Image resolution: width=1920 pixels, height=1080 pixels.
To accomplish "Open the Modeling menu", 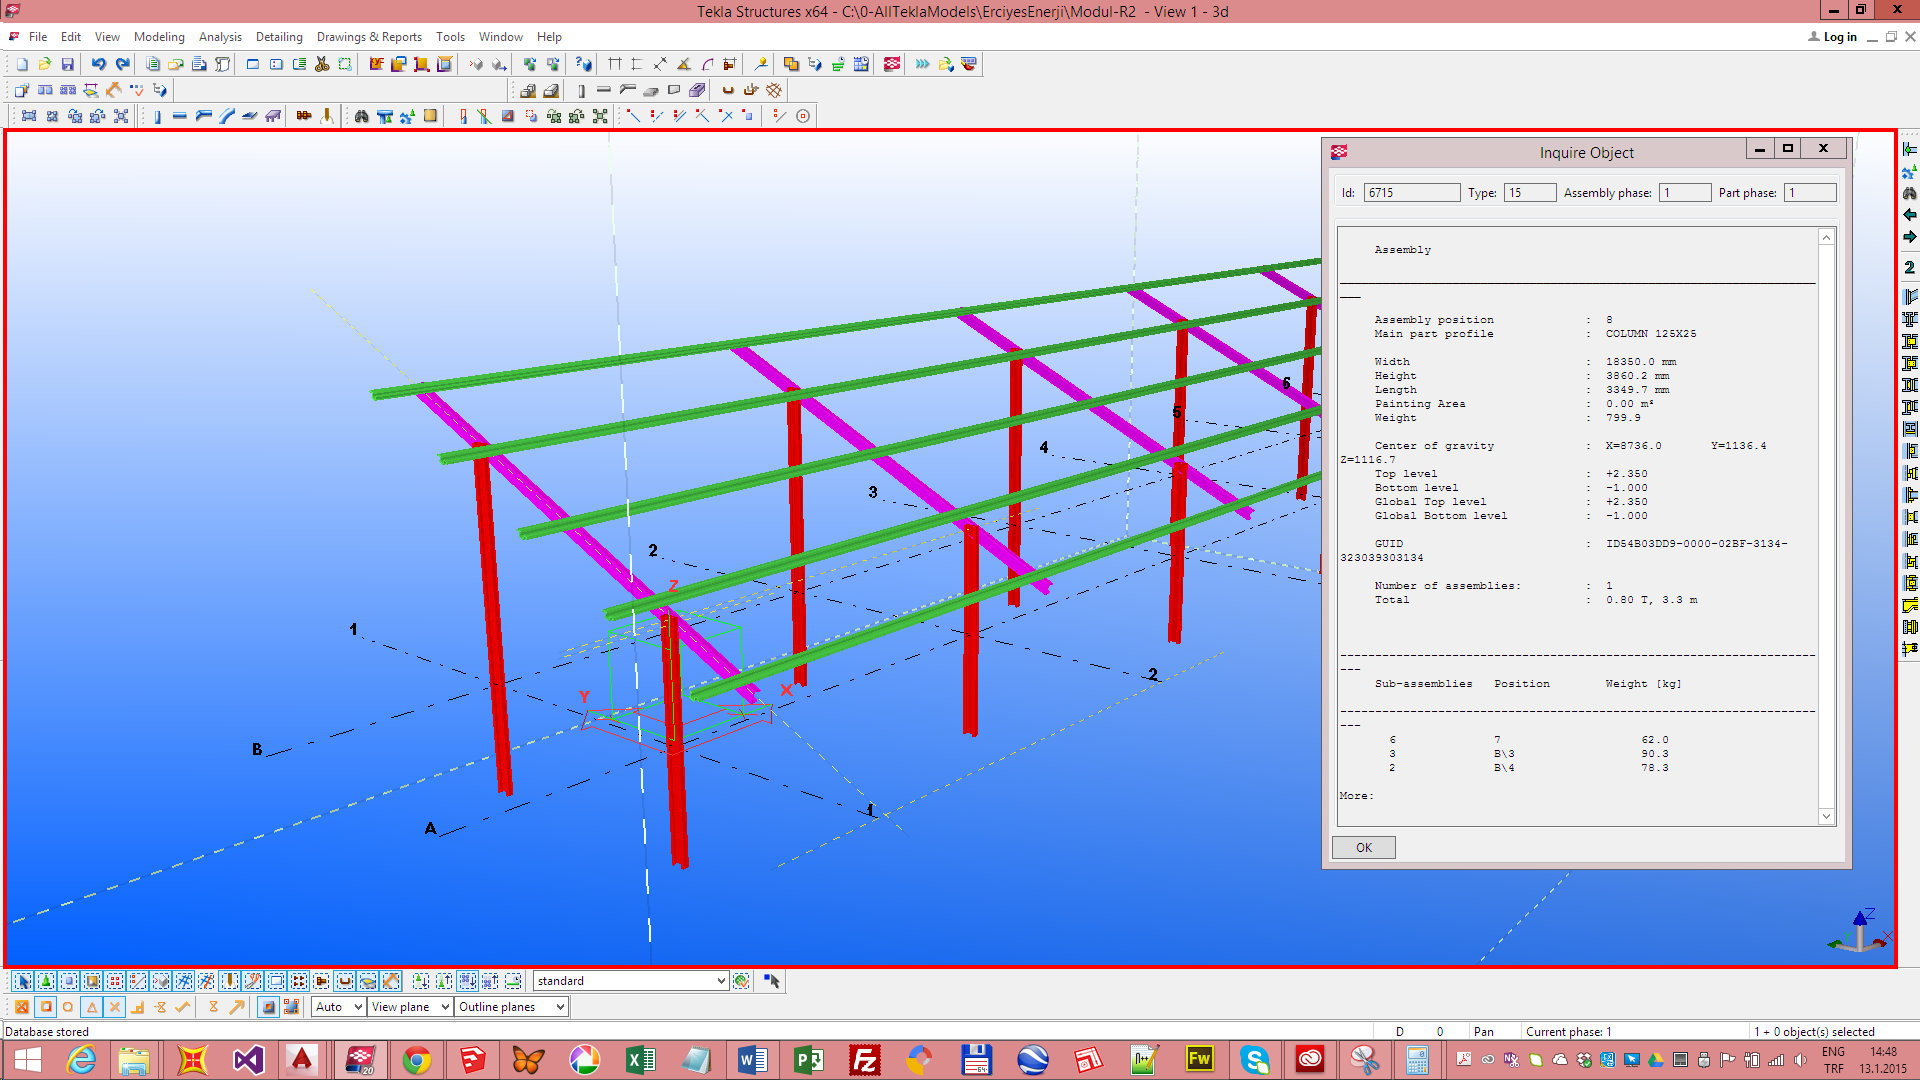I will click(x=159, y=37).
